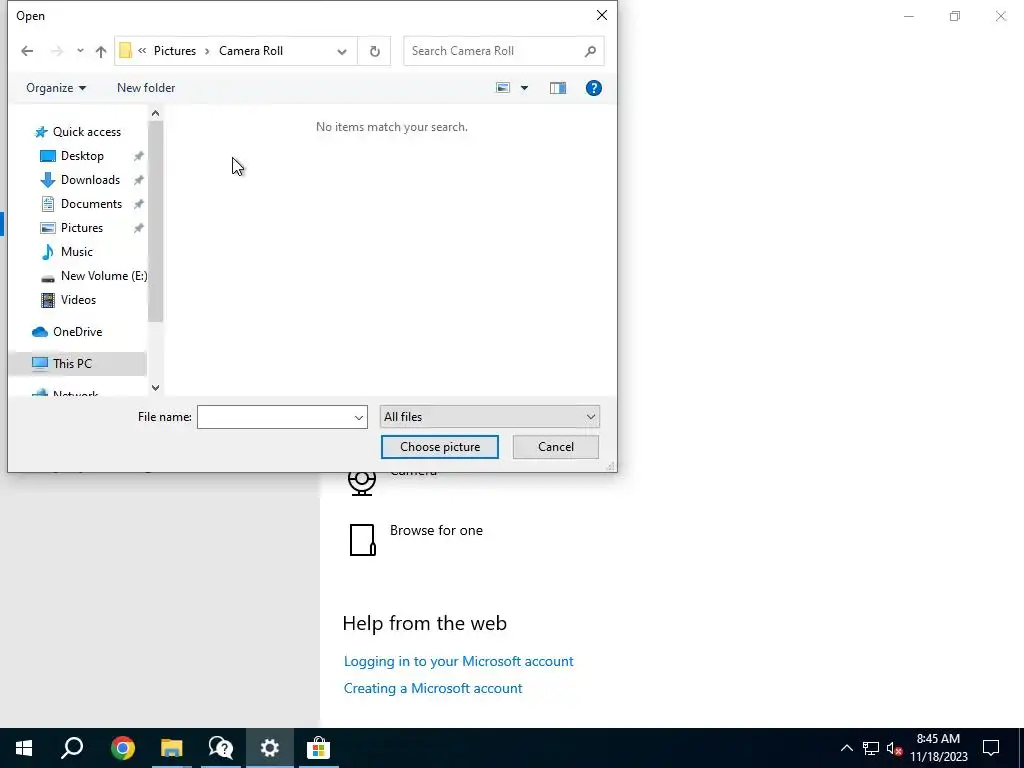Open the All files type dropdown
The height and width of the screenshot is (768, 1024).
tap(489, 417)
